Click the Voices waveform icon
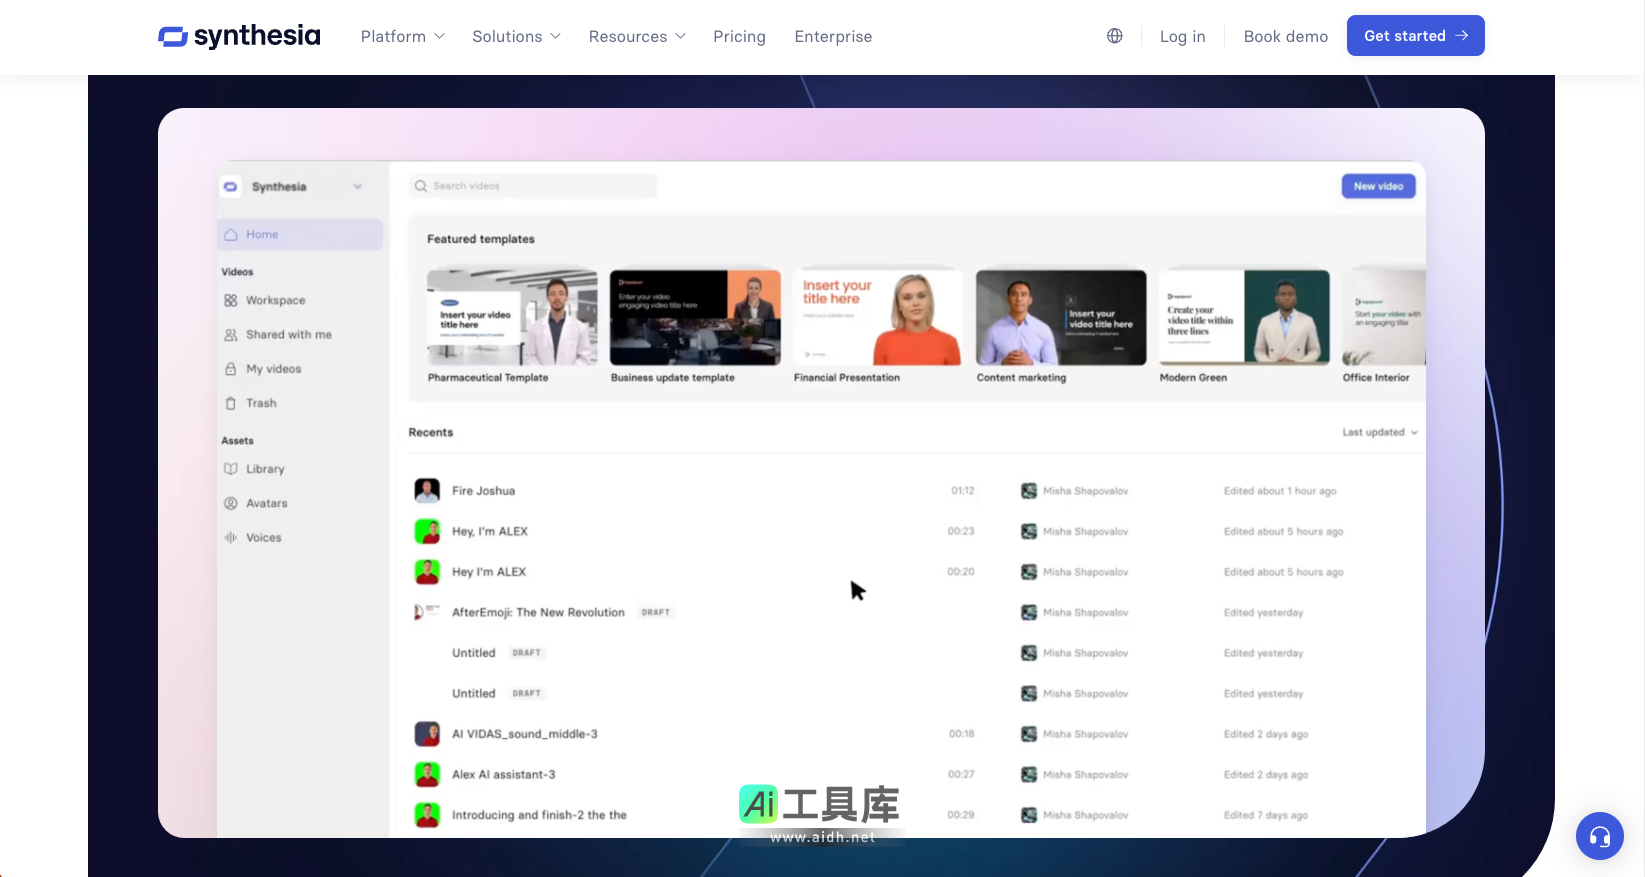 coord(231,537)
